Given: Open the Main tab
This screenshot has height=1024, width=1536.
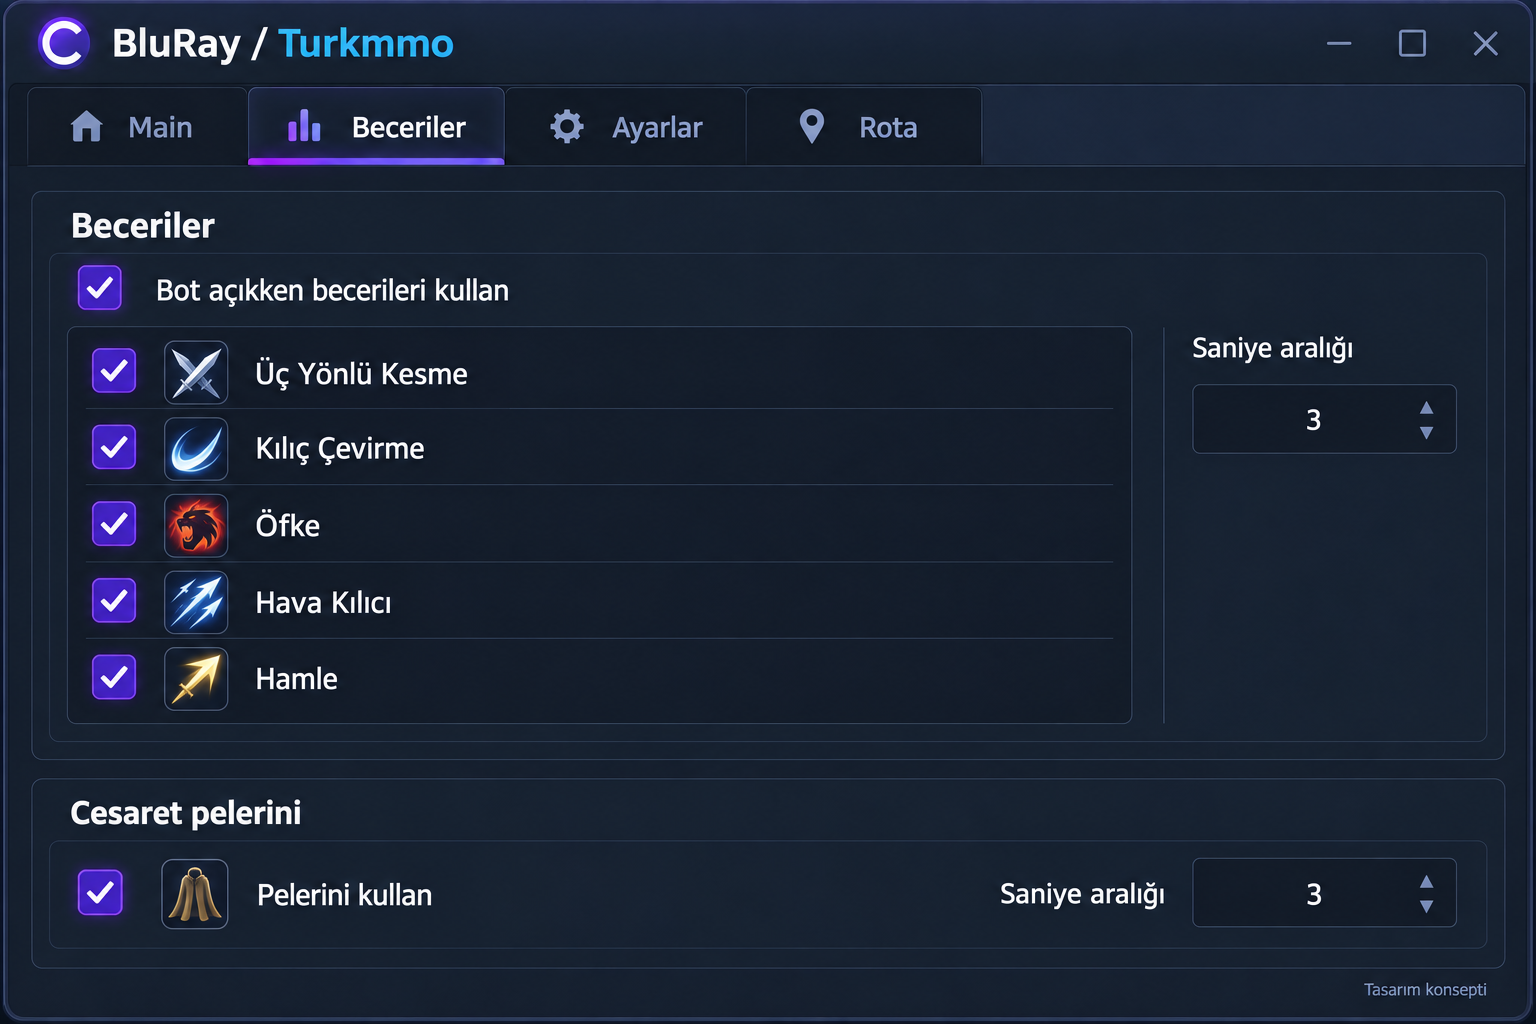Looking at the screenshot, I should pos(137,127).
